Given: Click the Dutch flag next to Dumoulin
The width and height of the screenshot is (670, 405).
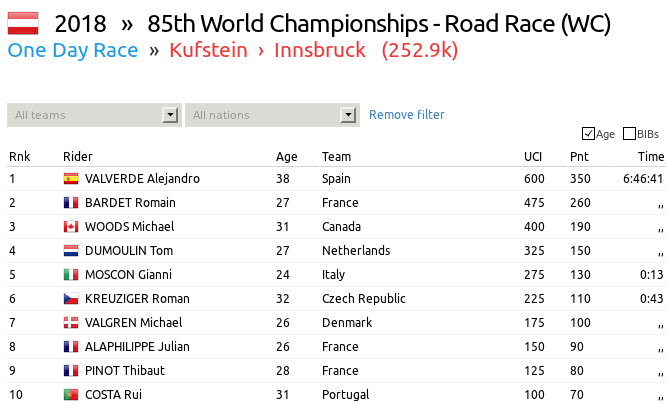Looking at the screenshot, I should 71,251.
